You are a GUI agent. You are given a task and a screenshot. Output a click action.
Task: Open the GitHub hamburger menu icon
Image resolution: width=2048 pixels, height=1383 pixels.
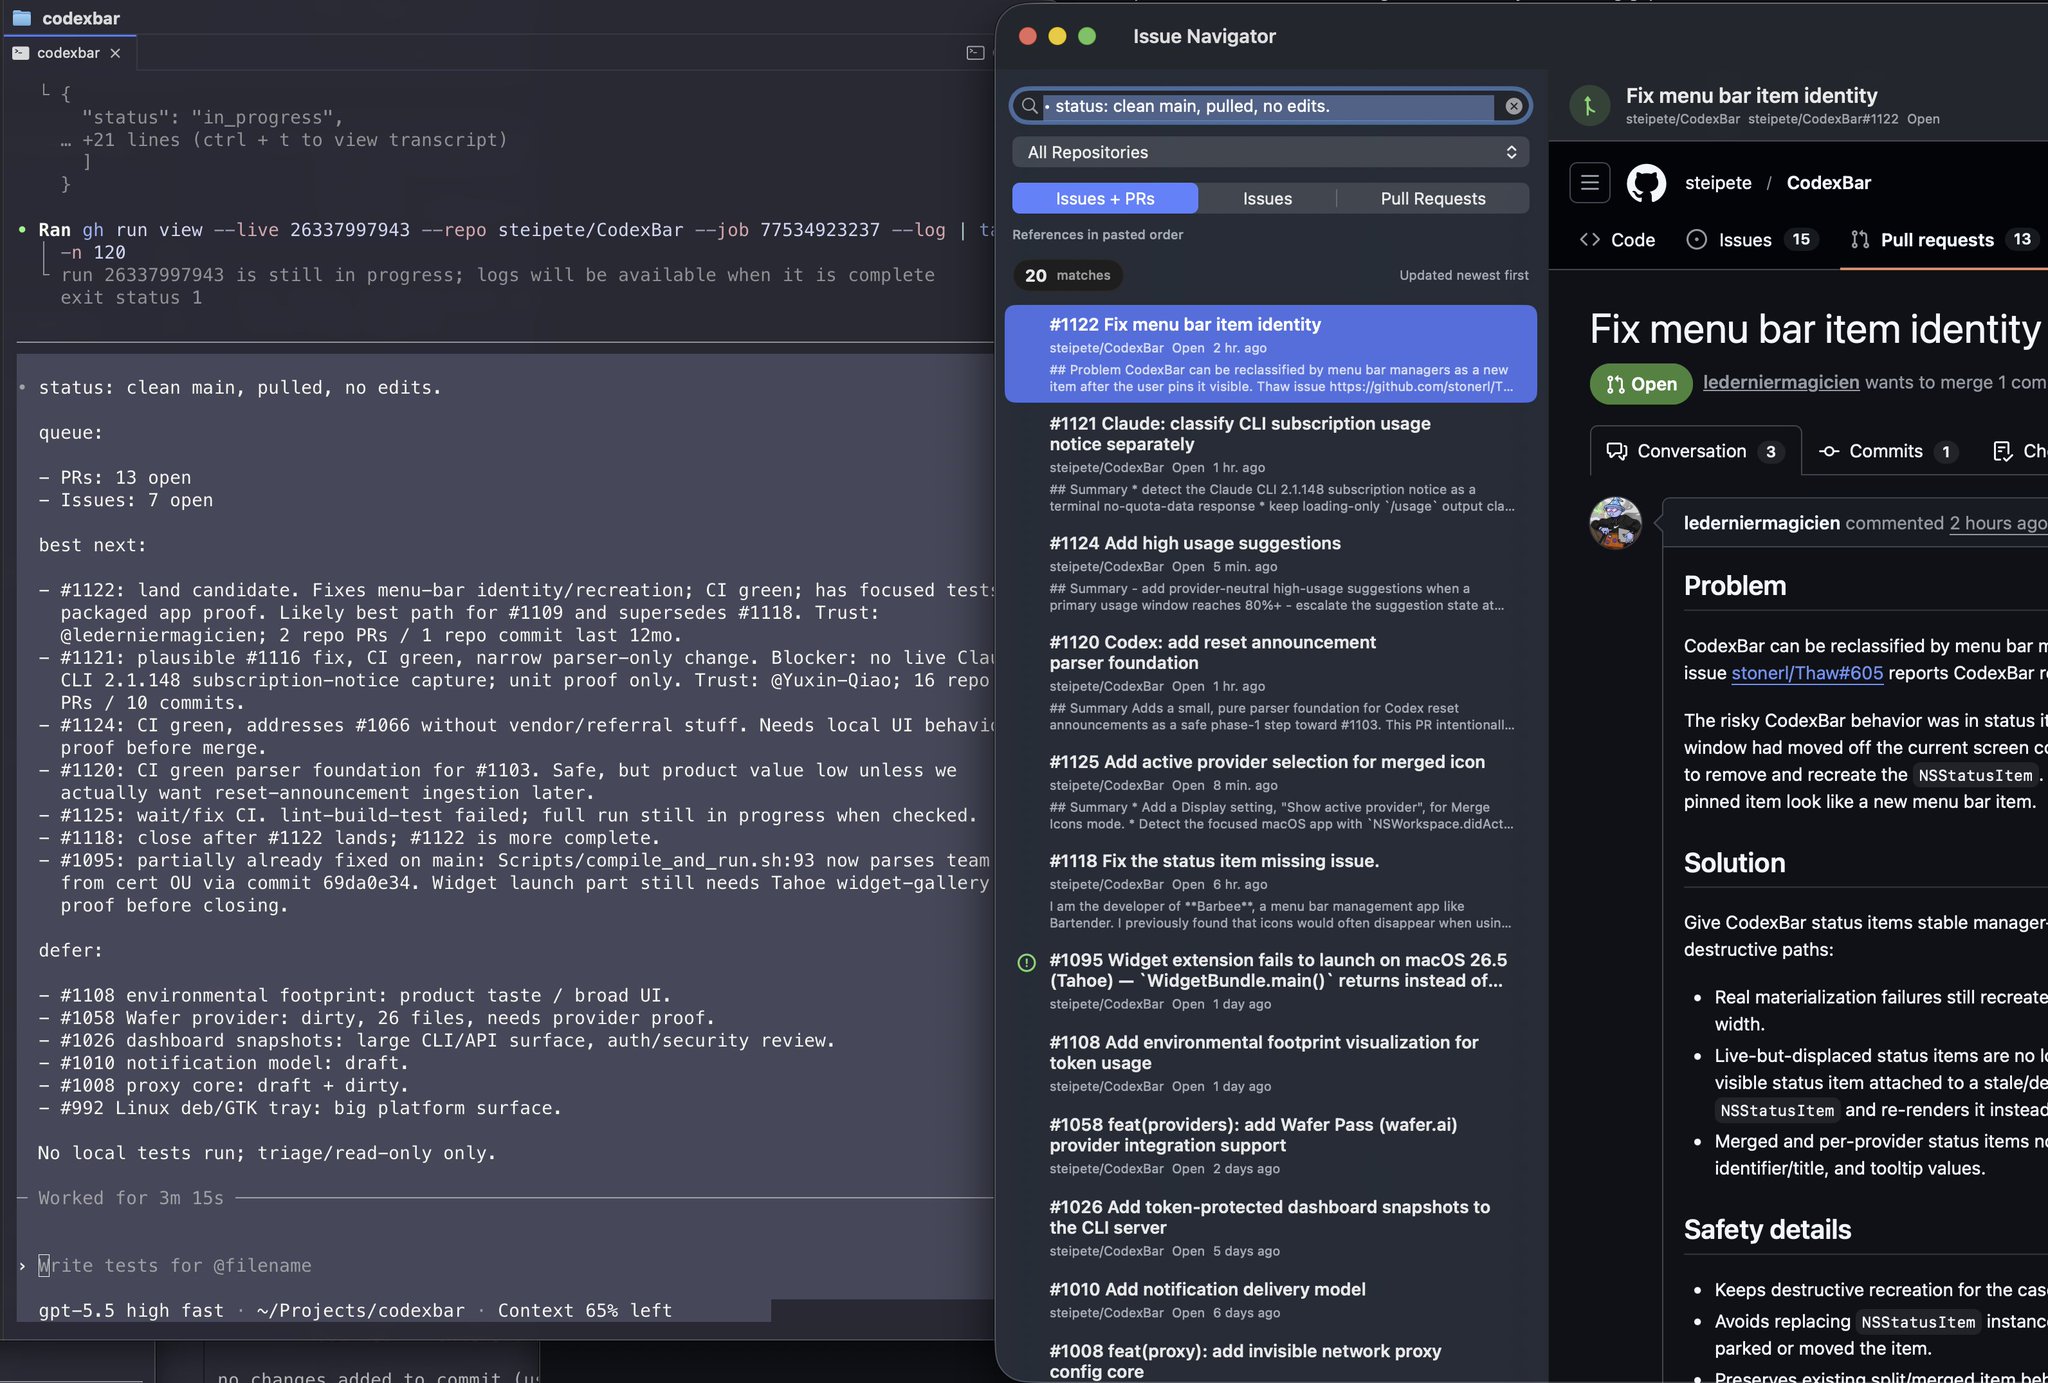click(x=1589, y=183)
